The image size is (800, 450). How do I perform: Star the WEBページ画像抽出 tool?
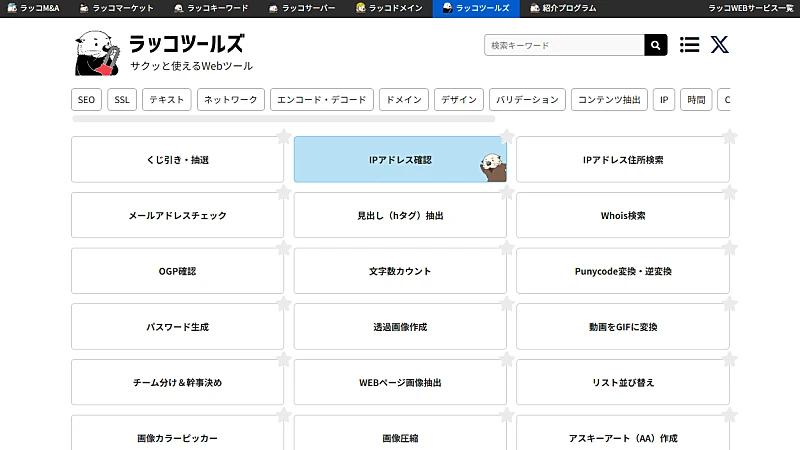(x=507, y=359)
